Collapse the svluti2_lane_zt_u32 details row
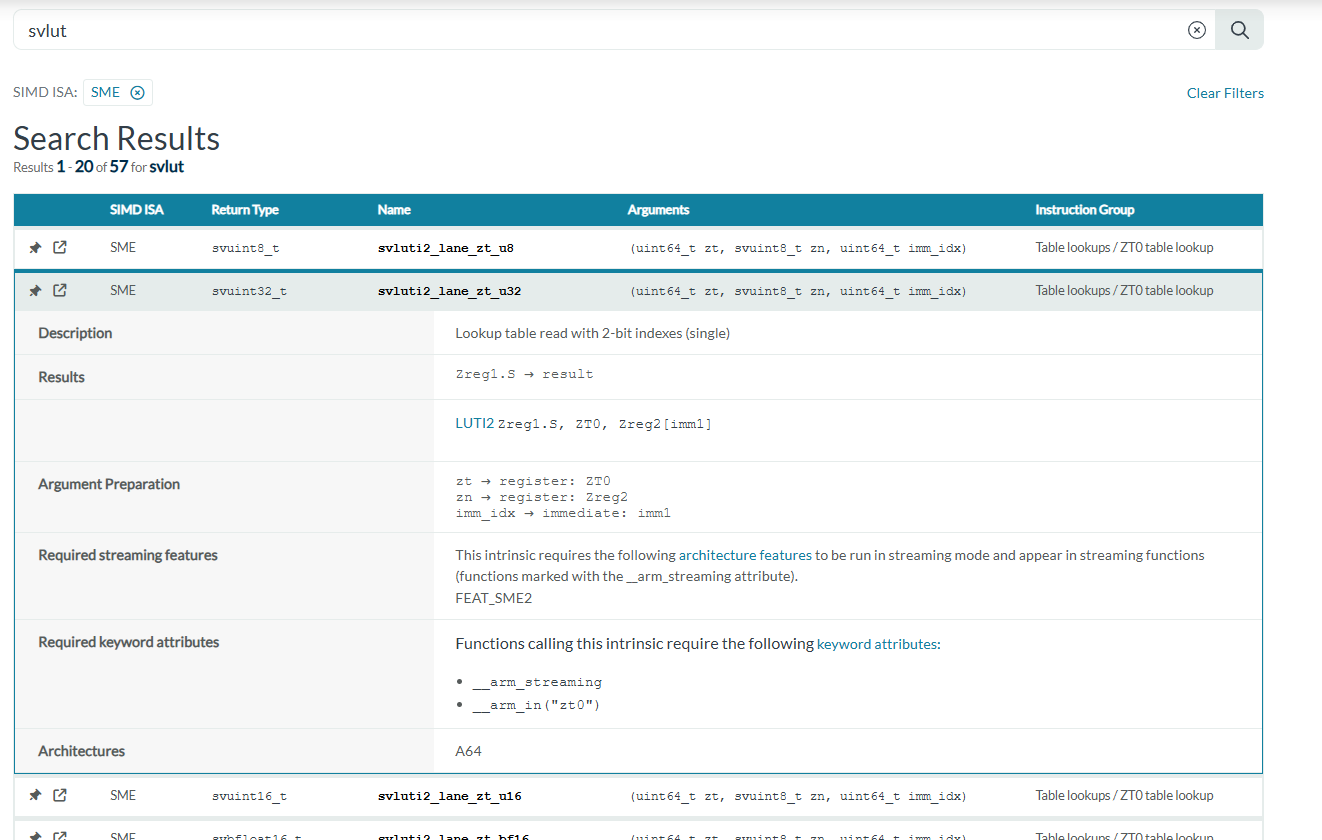 (449, 292)
